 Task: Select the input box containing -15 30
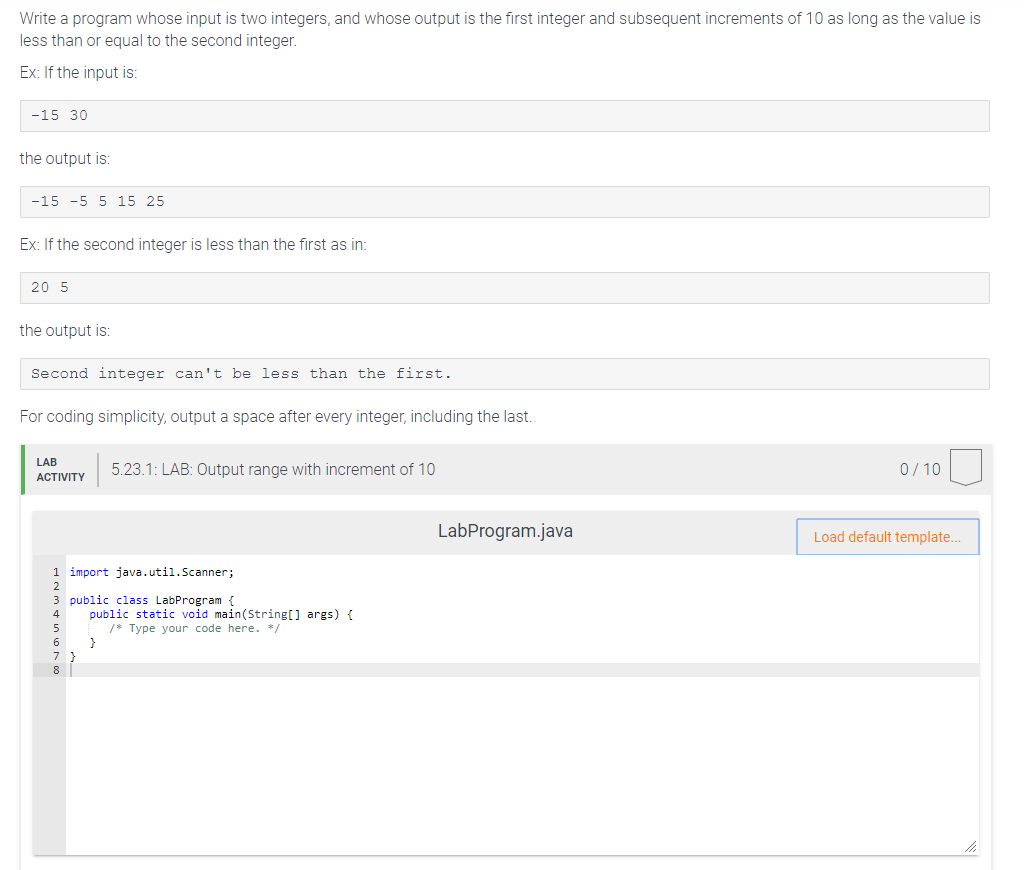(504, 115)
